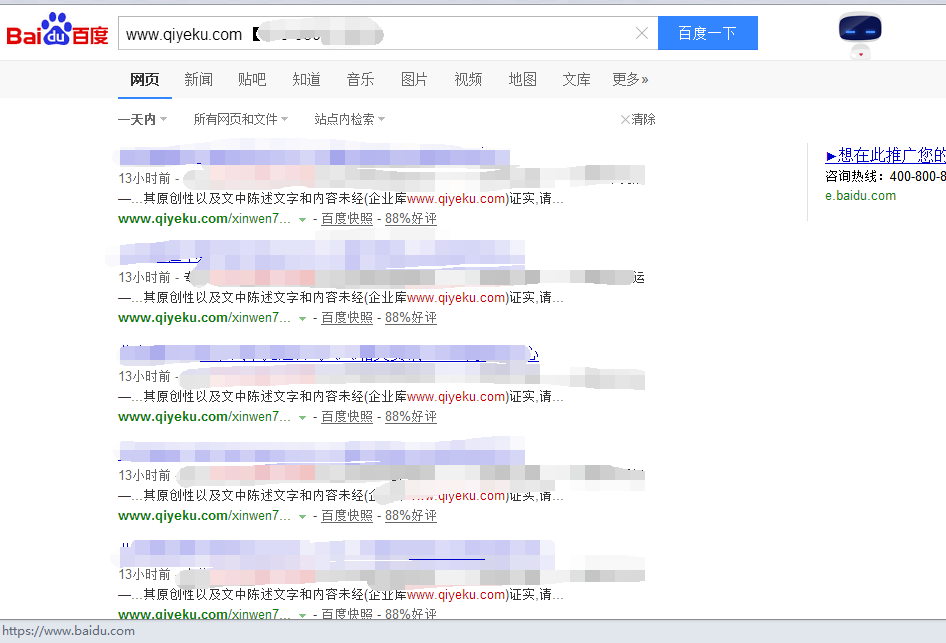Click the Baidu robot mascot icon
946x643 pixels.
(859, 31)
